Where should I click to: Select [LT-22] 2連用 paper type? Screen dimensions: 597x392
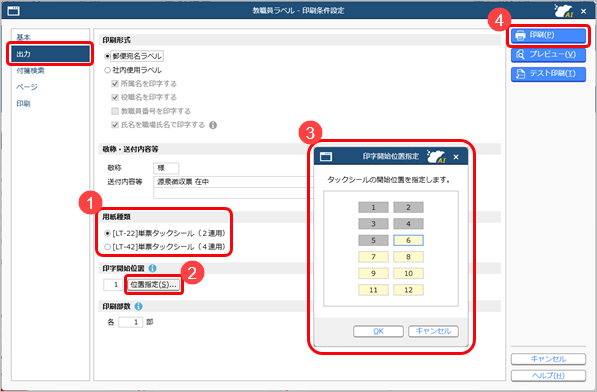click(107, 233)
